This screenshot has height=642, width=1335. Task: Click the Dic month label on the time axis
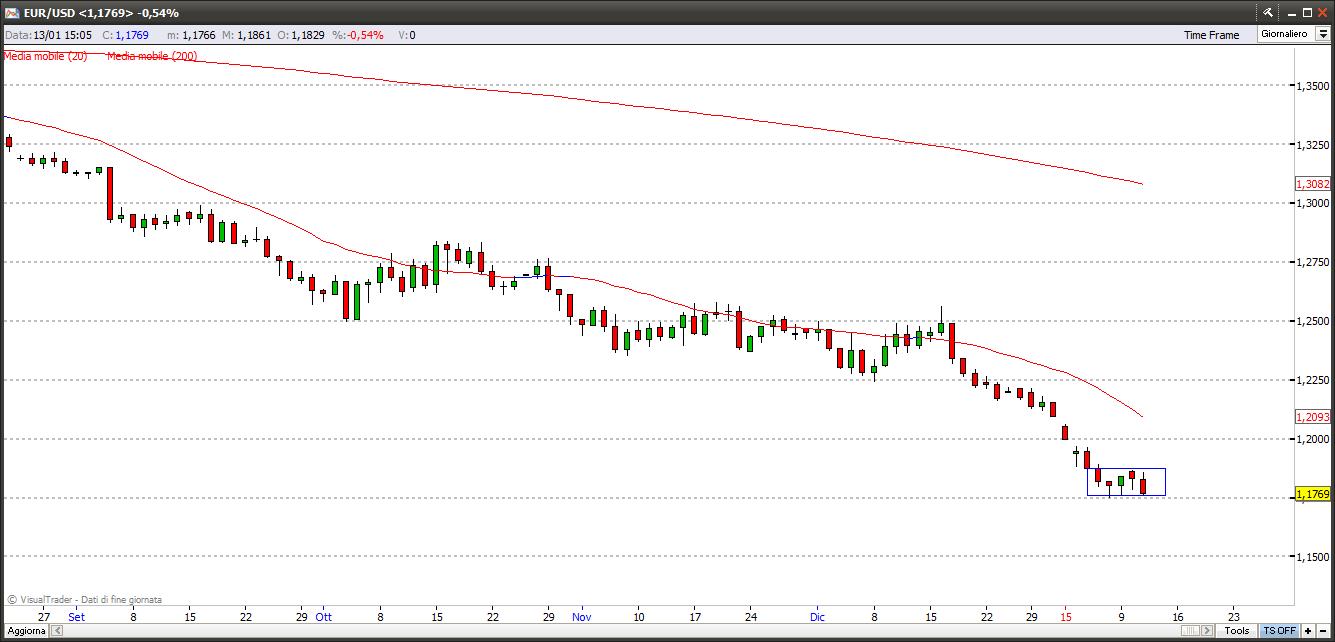(x=817, y=617)
